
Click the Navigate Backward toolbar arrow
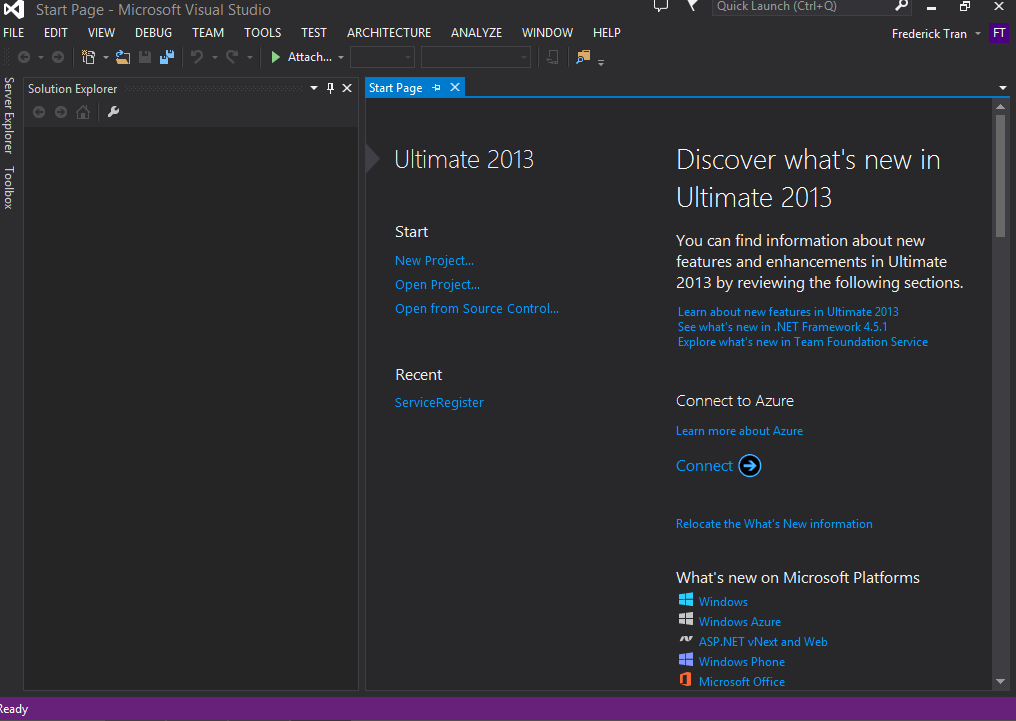coord(24,58)
